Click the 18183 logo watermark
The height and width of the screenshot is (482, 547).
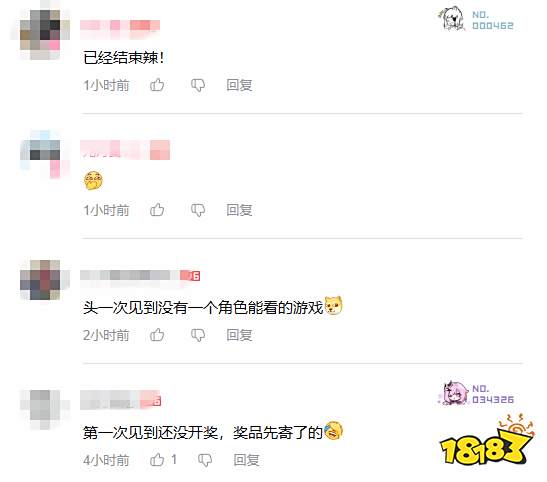pyautogui.click(x=487, y=440)
